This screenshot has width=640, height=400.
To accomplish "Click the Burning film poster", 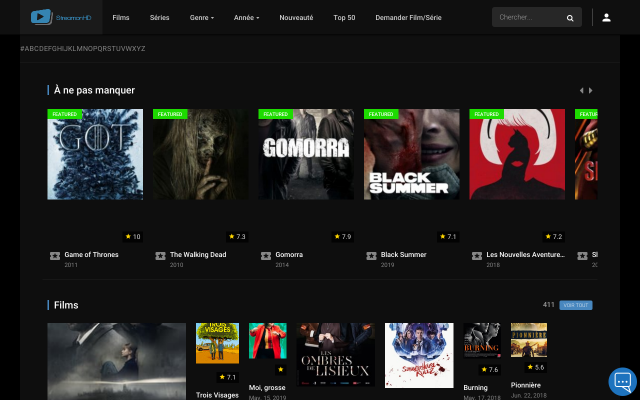I will (x=482, y=340).
